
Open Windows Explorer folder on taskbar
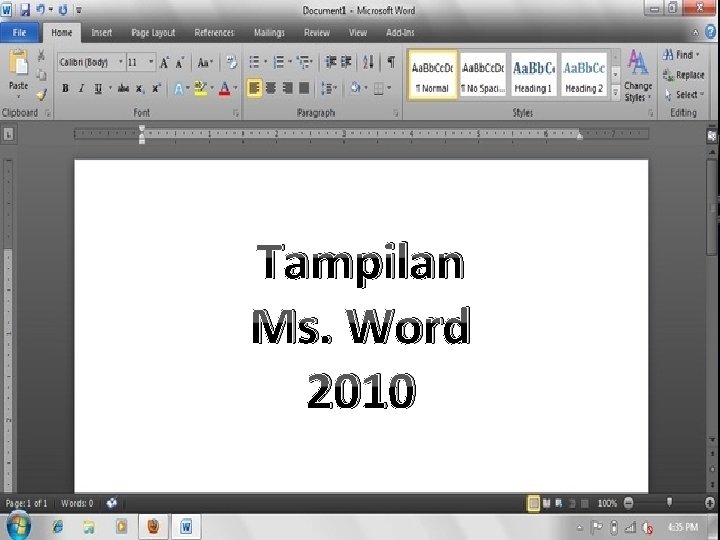(89, 526)
